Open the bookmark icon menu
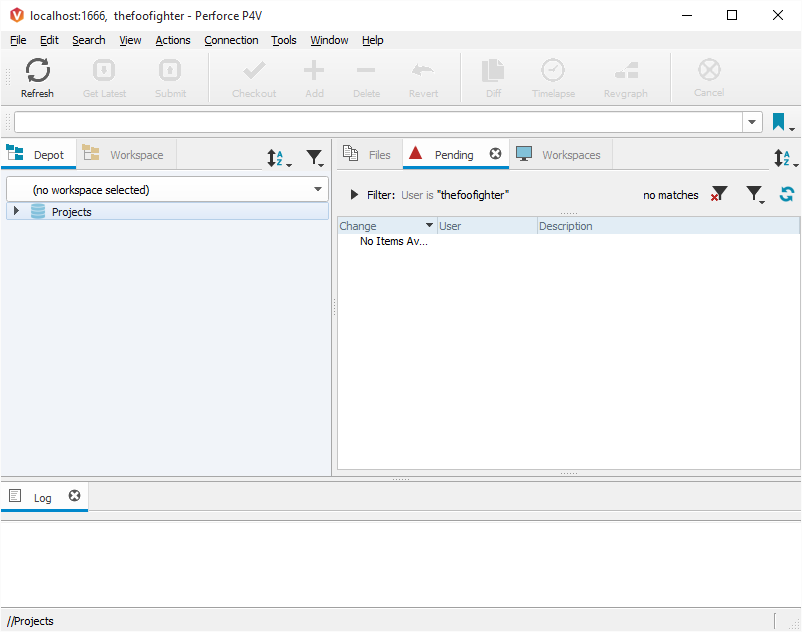This screenshot has width=802, height=632. (782, 122)
